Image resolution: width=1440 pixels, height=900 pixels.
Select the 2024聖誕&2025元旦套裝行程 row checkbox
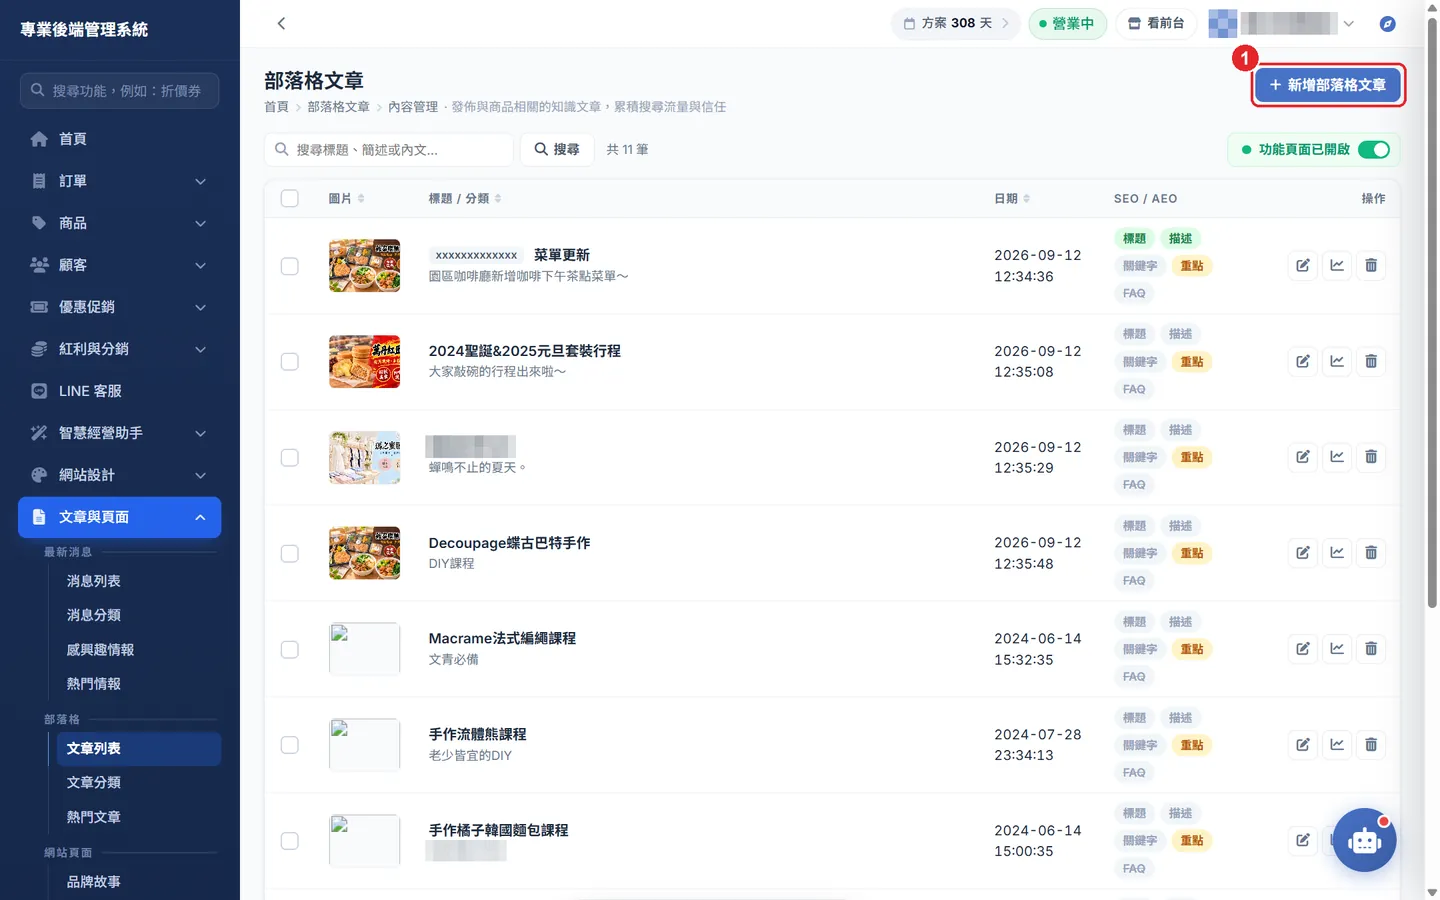[x=290, y=362]
